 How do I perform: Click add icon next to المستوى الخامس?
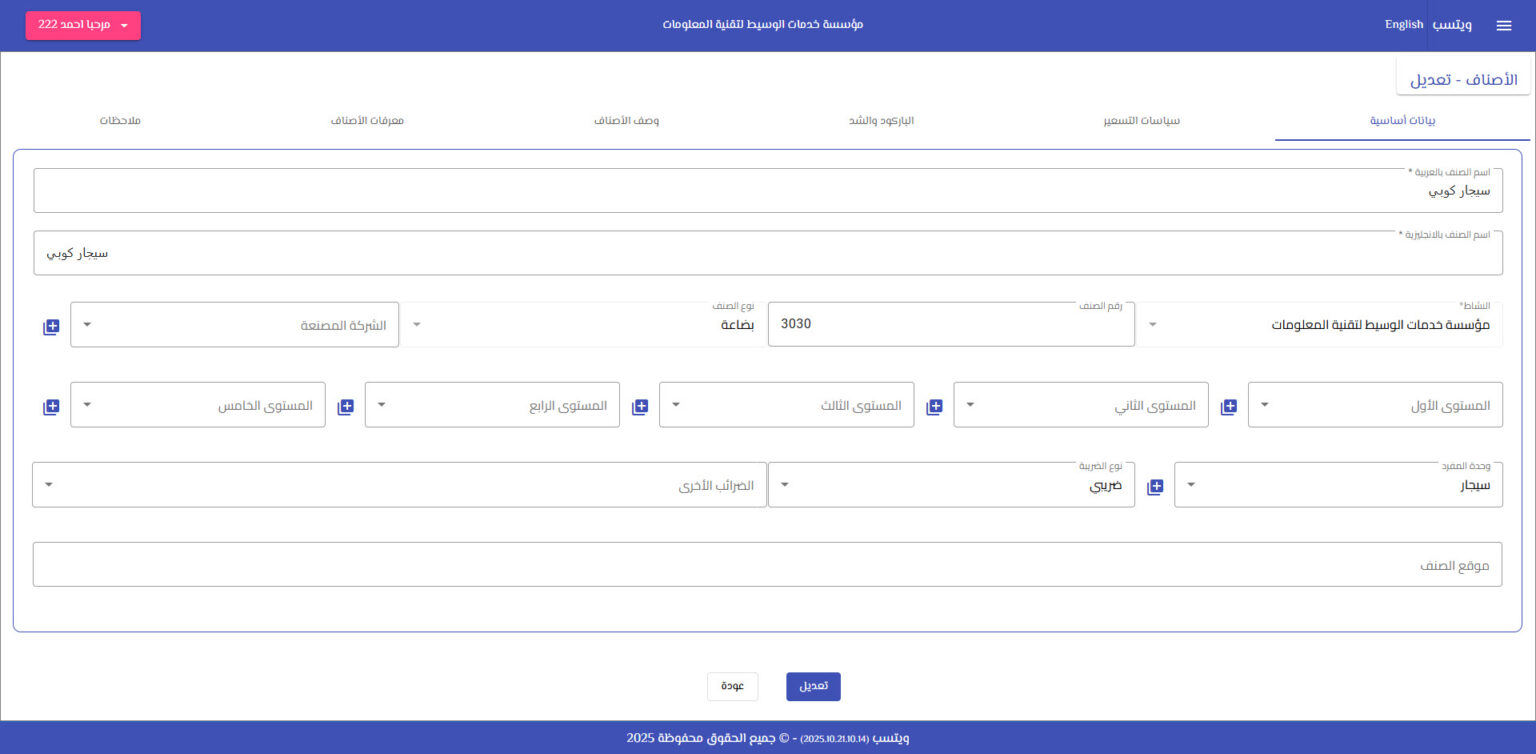point(51,407)
